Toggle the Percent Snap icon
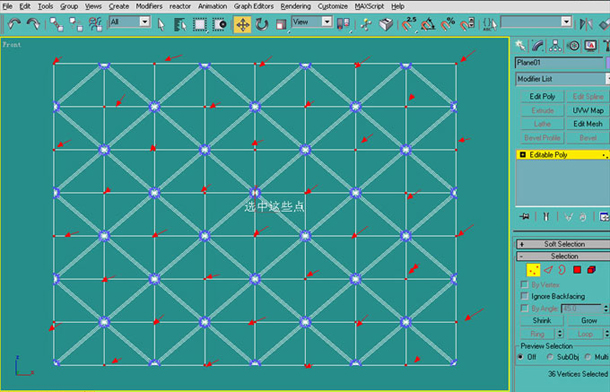610x392 pixels. (x=448, y=24)
